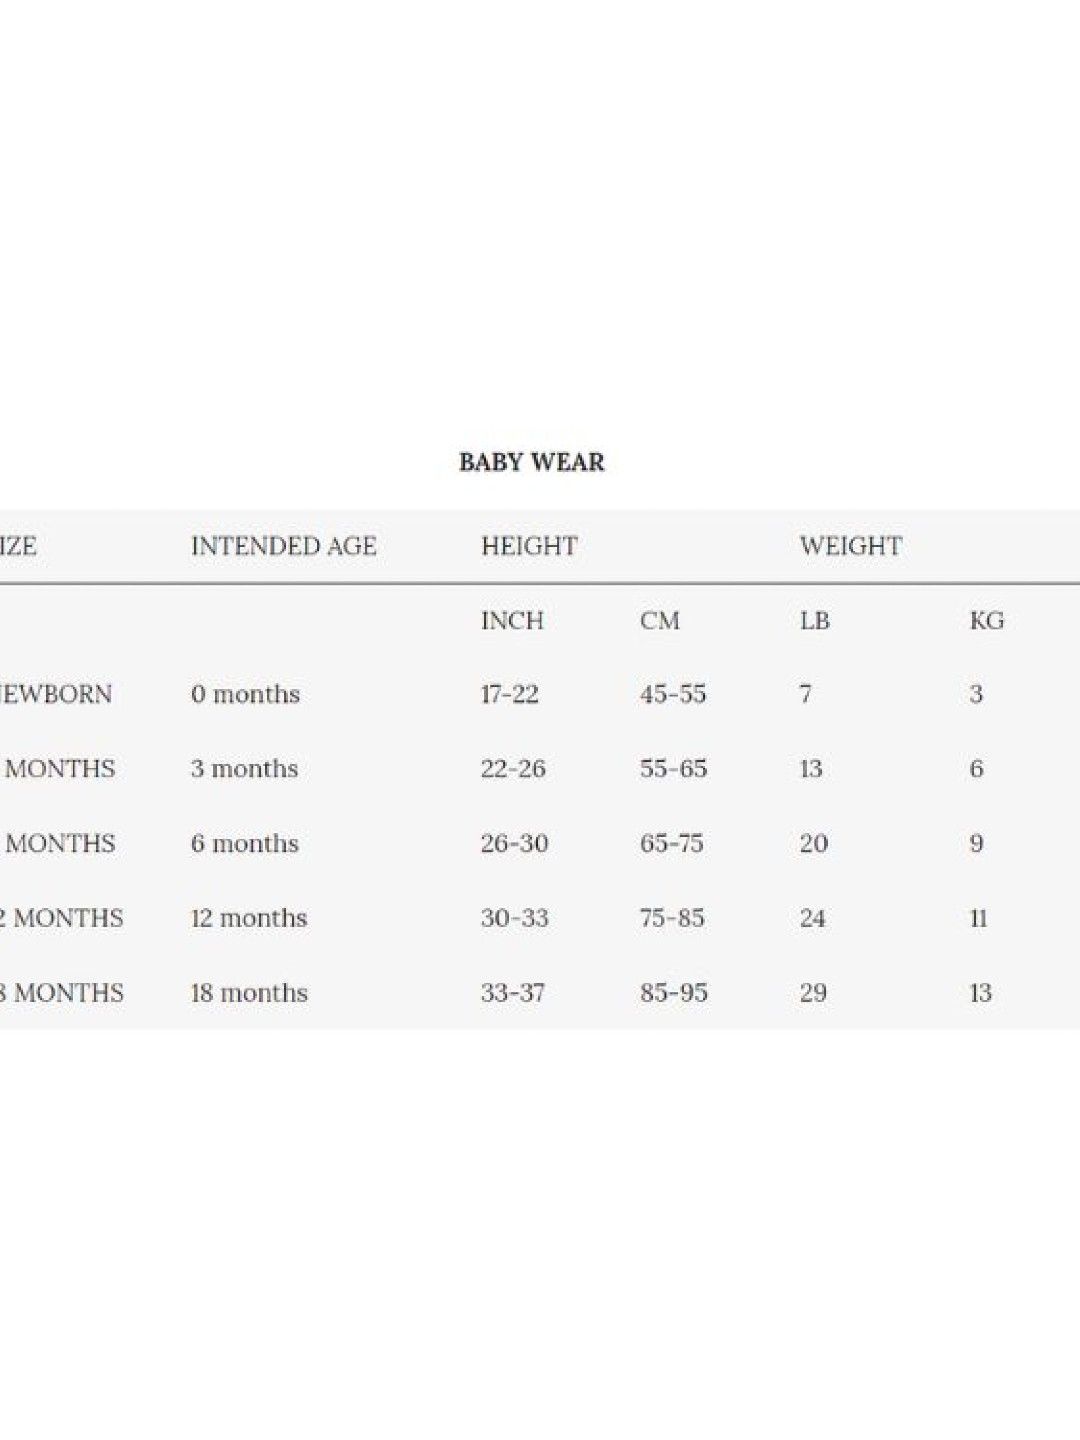This screenshot has height=1440, width=1080.
Task: Select the 55-65 cm height value
Action: [673, 769]
